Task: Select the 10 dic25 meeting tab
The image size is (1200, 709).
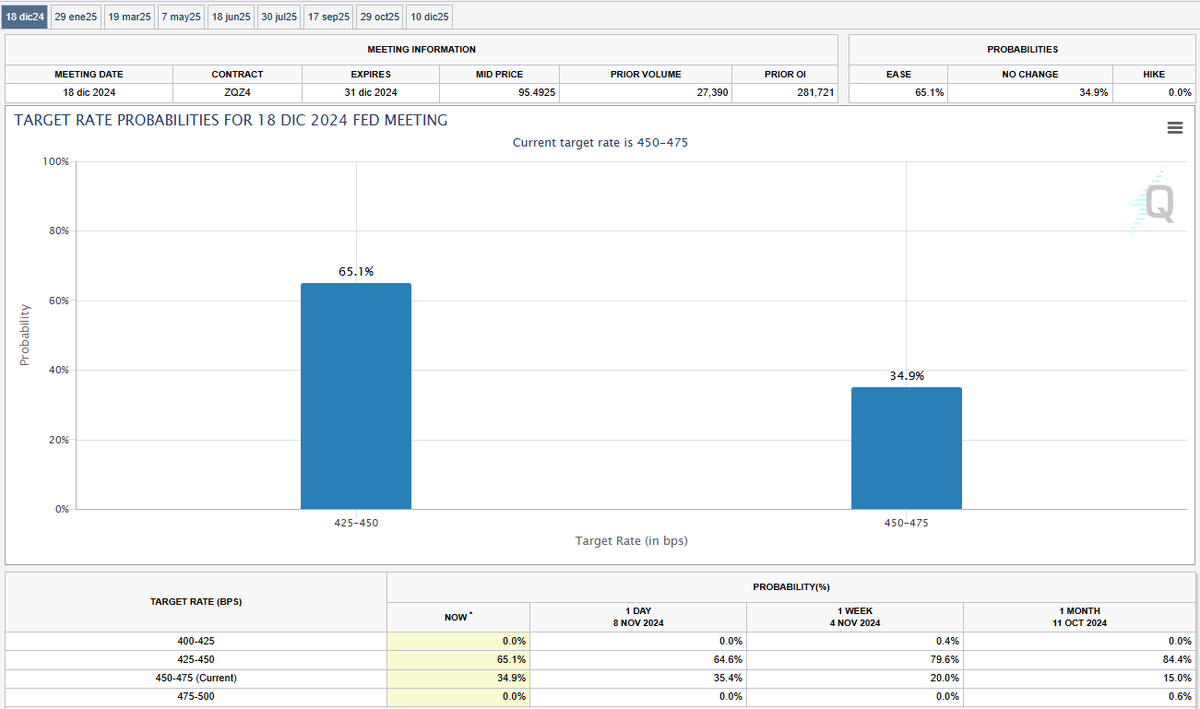Action: [x=430, y=17]
